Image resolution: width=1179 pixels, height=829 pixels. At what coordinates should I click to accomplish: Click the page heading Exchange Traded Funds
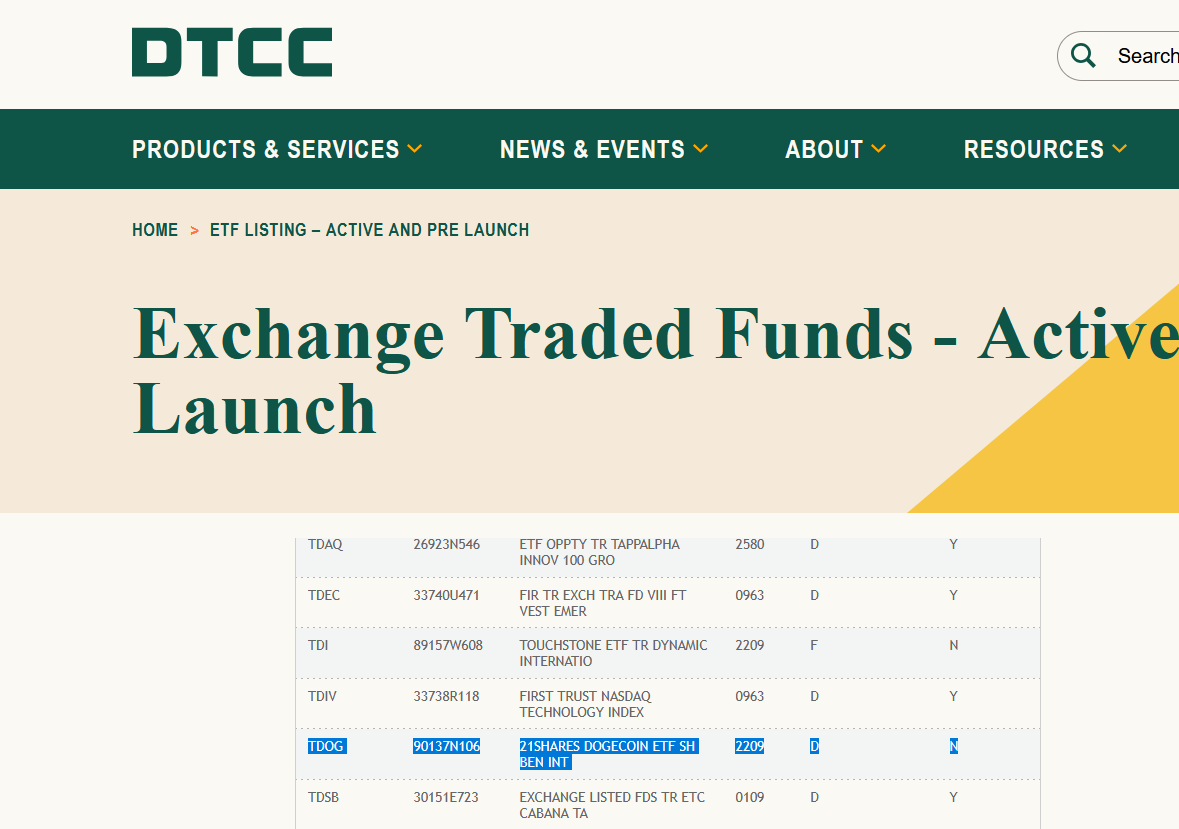point(500,335)
